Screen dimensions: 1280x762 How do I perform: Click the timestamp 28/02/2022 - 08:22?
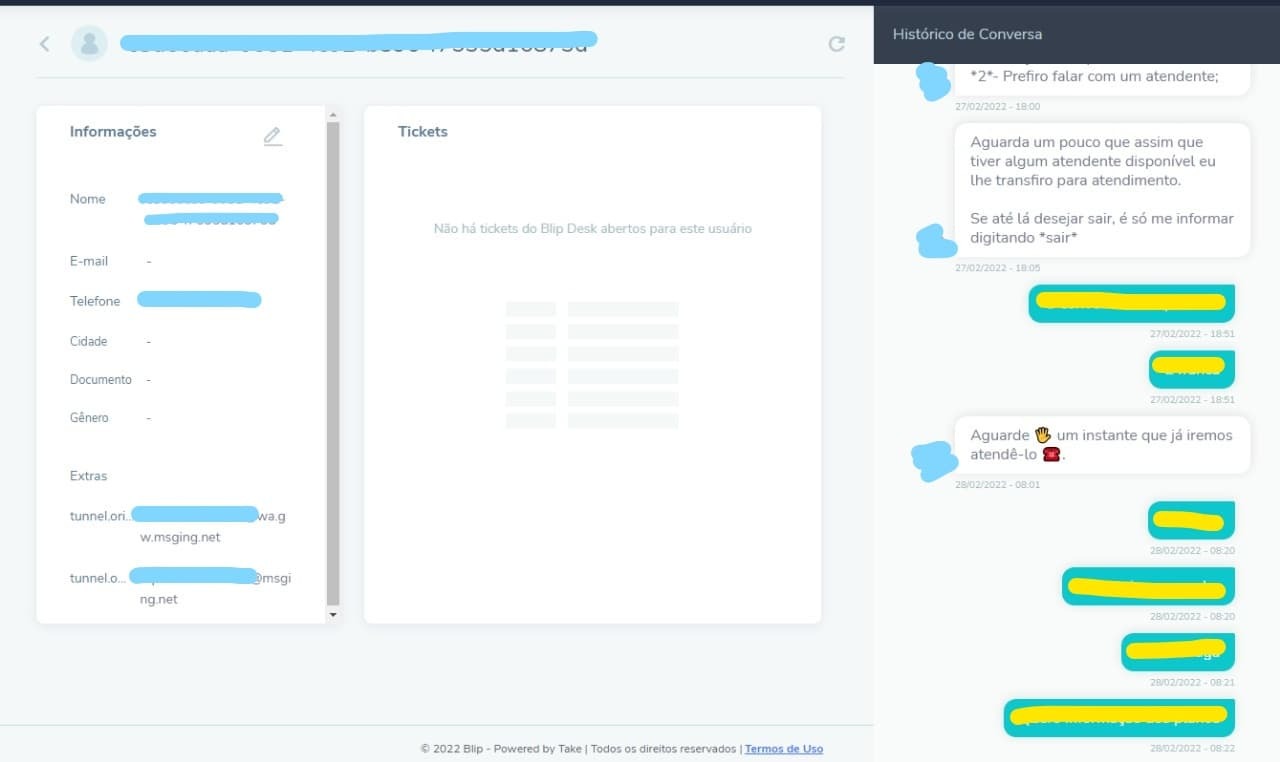[x=1192, y=748]
